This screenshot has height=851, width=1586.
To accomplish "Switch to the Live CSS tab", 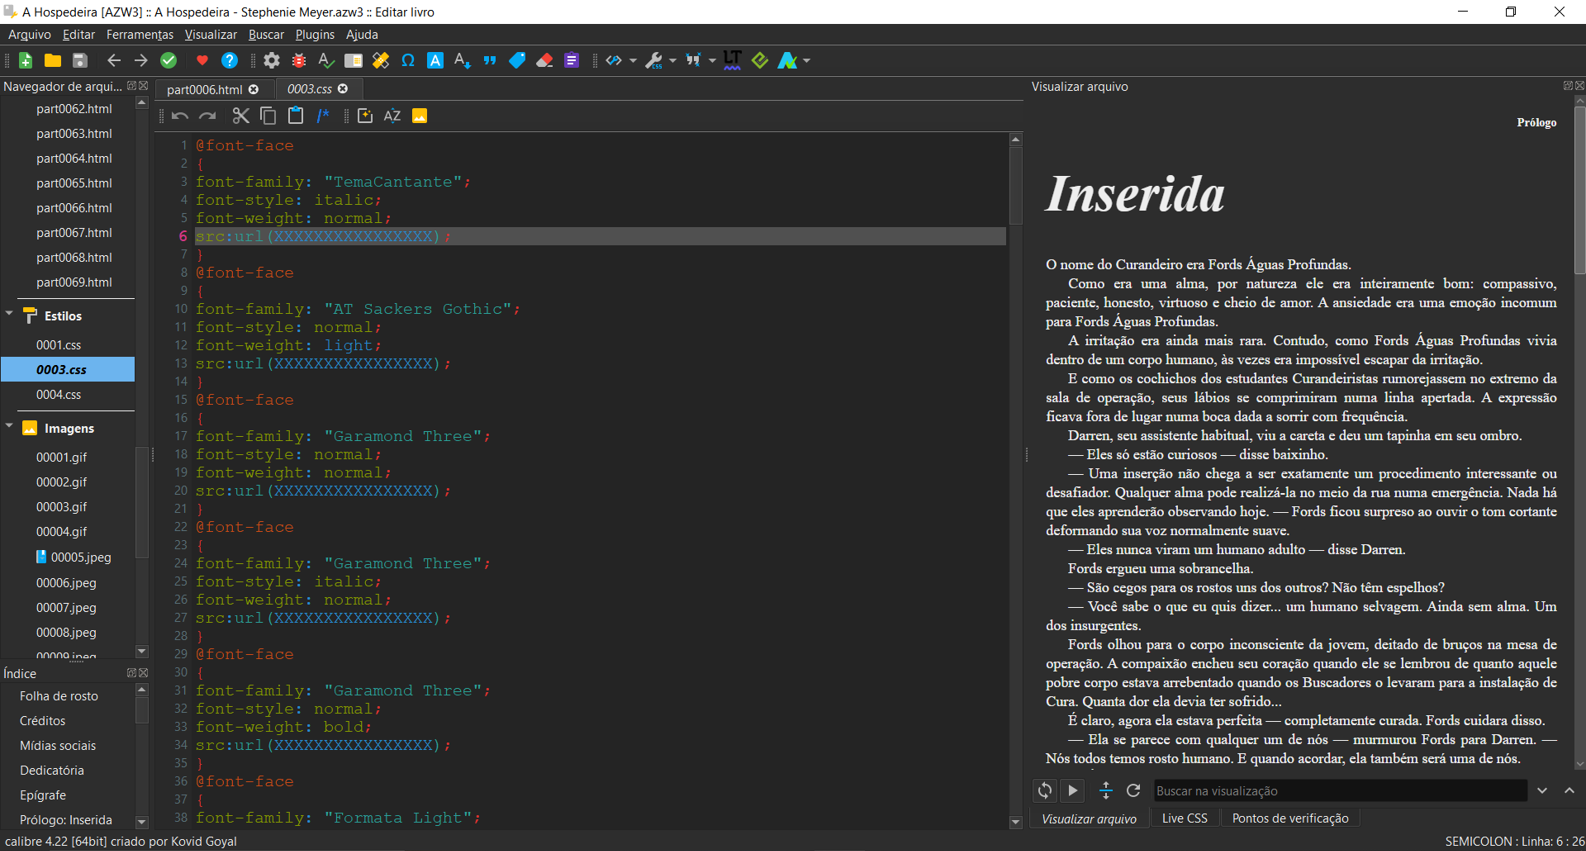I will click(x=1184, y=818).
